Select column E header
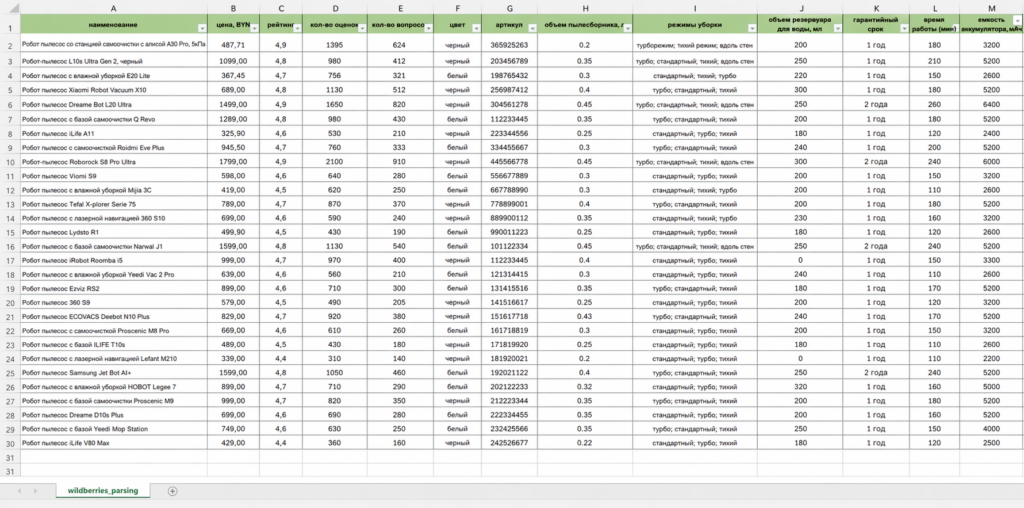Screen dimensions: 1024x508 click(x=400, y=8)
